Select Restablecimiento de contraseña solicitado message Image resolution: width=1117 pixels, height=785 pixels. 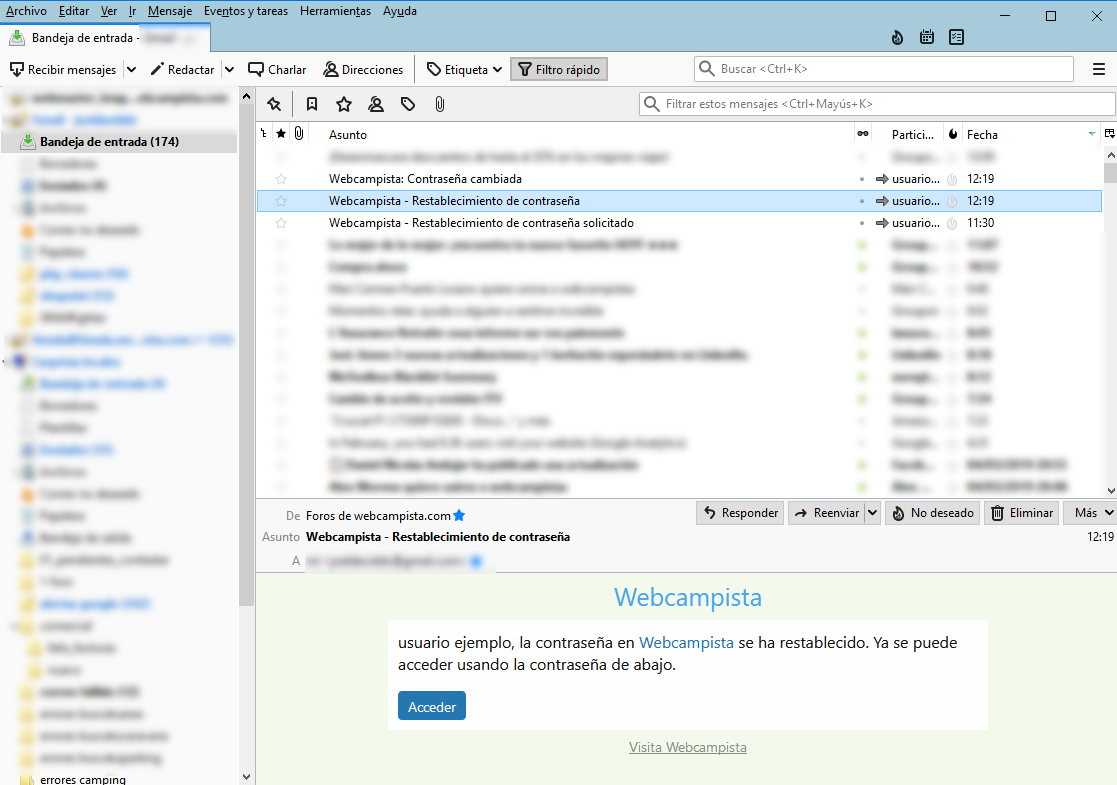coord(481,223)
